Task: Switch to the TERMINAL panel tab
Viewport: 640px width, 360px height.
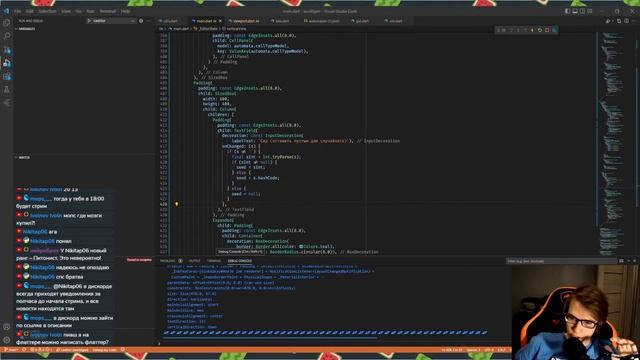Action: tap(213, 261)
